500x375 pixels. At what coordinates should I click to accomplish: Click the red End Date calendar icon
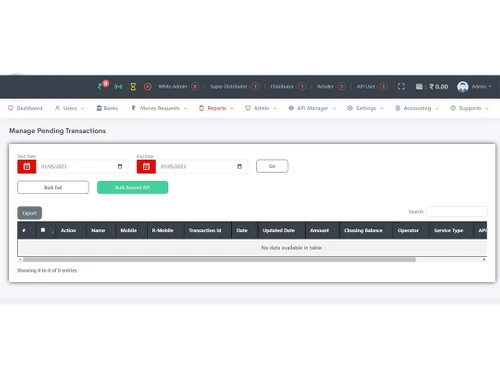tap(146, 167)
